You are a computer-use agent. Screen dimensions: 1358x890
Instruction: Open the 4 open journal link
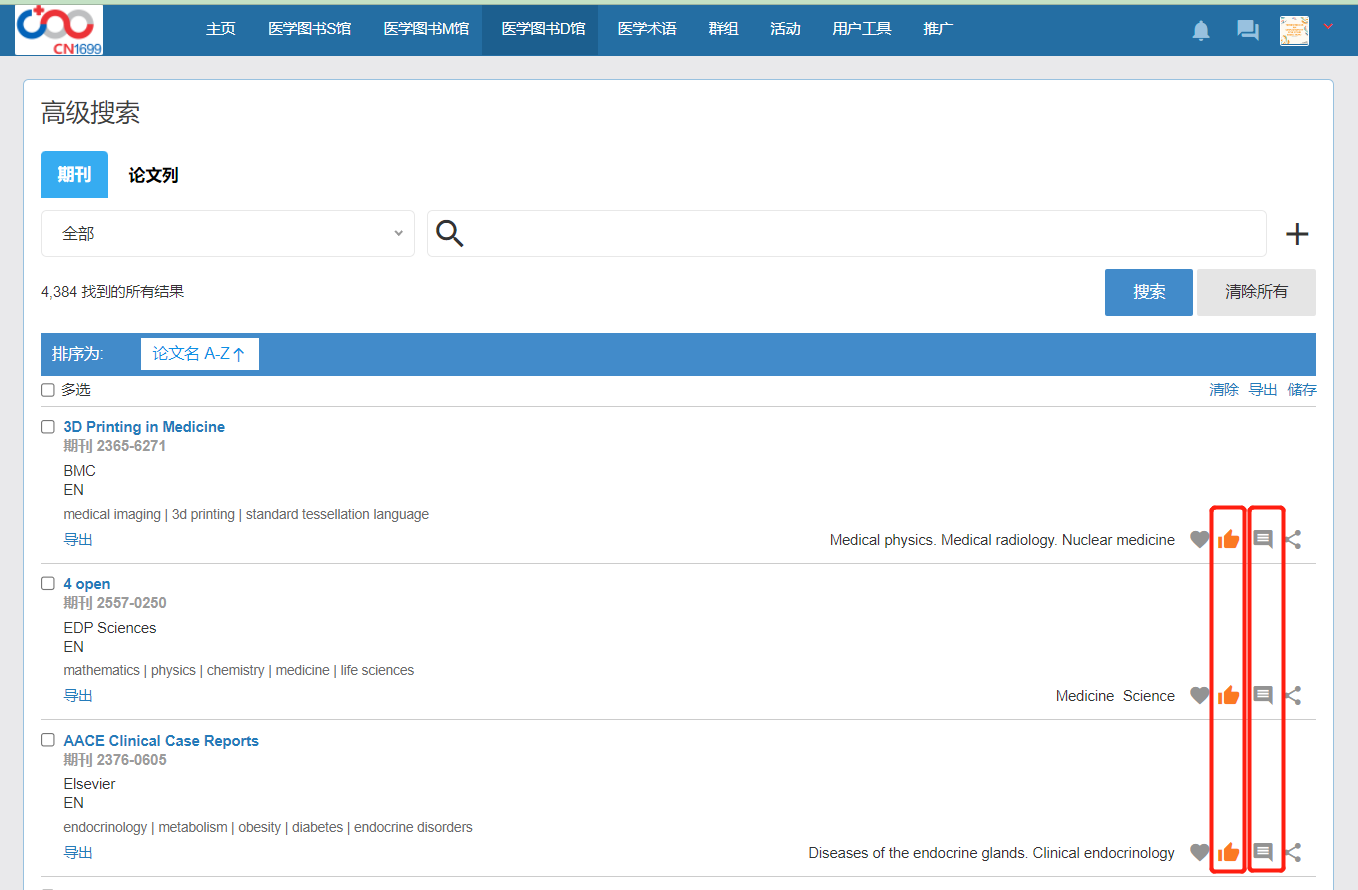[x=87, y=584]
